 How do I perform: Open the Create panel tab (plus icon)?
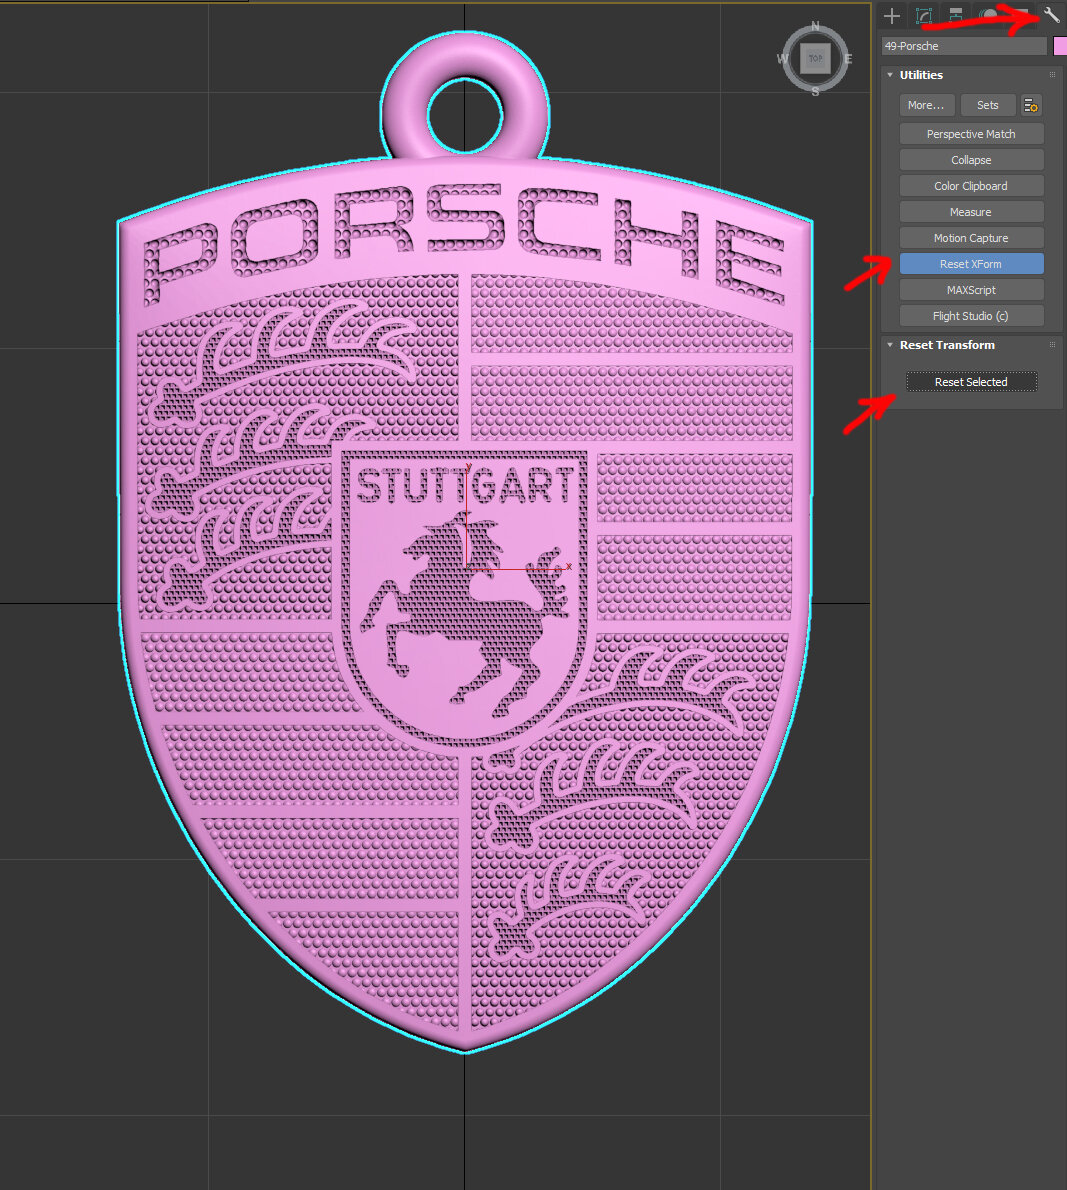click(x=892, y=15)
